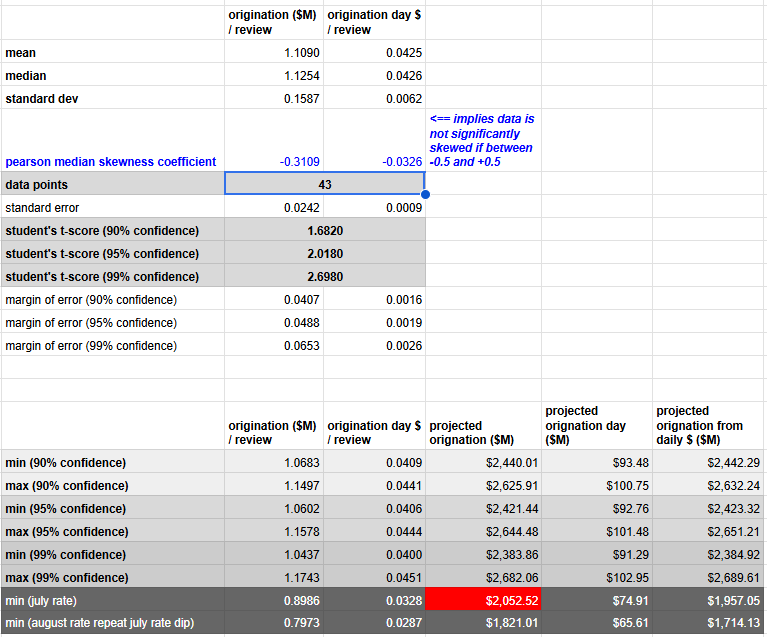
Task: Select the skewness value -0.0326
Action: (402, 161)
